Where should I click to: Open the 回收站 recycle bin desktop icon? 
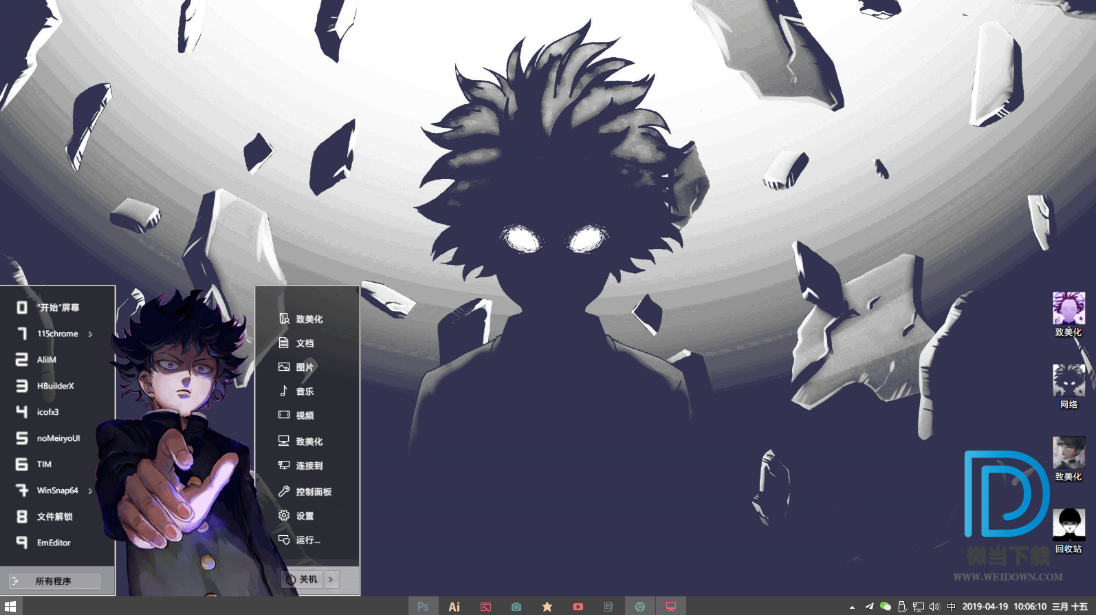tap(1069, 531)
